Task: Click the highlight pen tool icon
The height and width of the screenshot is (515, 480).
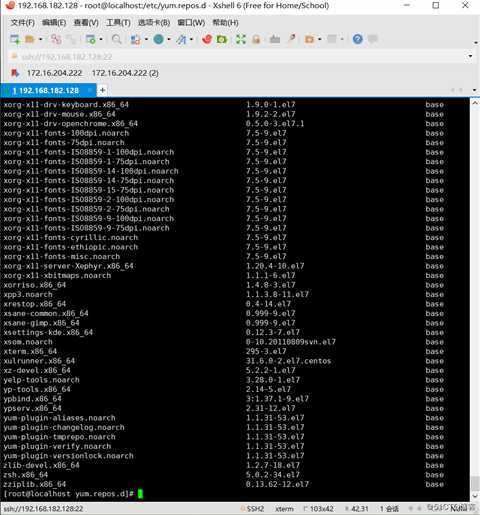Action: 292,39
